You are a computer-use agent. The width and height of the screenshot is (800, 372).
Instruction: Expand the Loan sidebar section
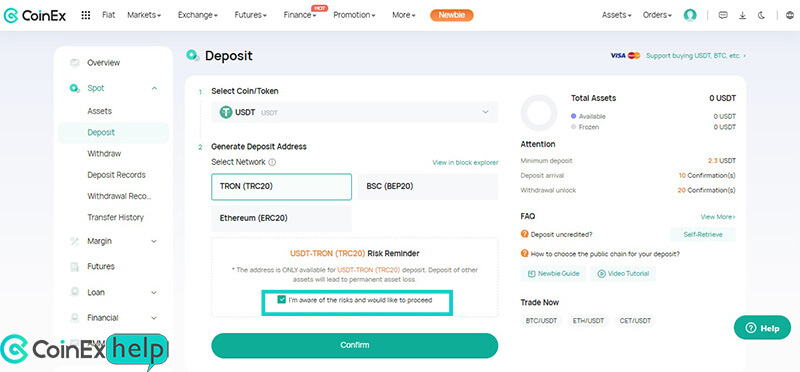pos(154,292)
